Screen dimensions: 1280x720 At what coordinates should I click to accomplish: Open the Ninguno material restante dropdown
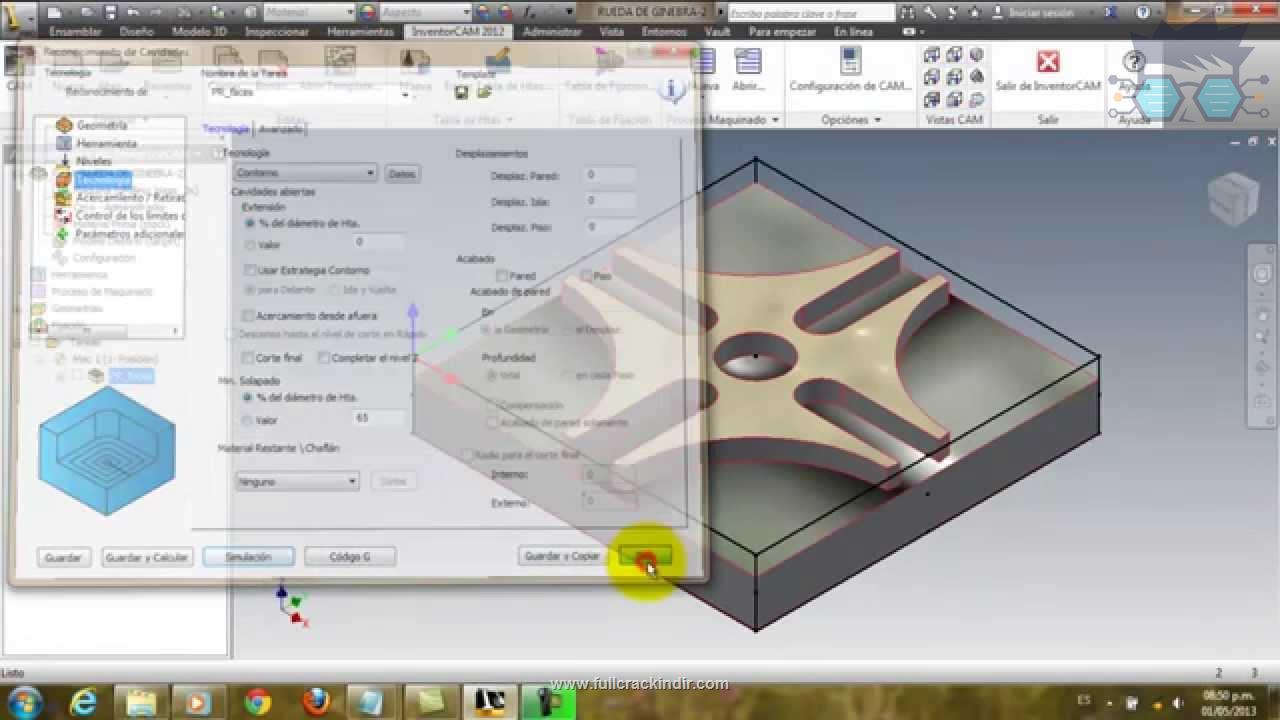(x=296, y=481)
